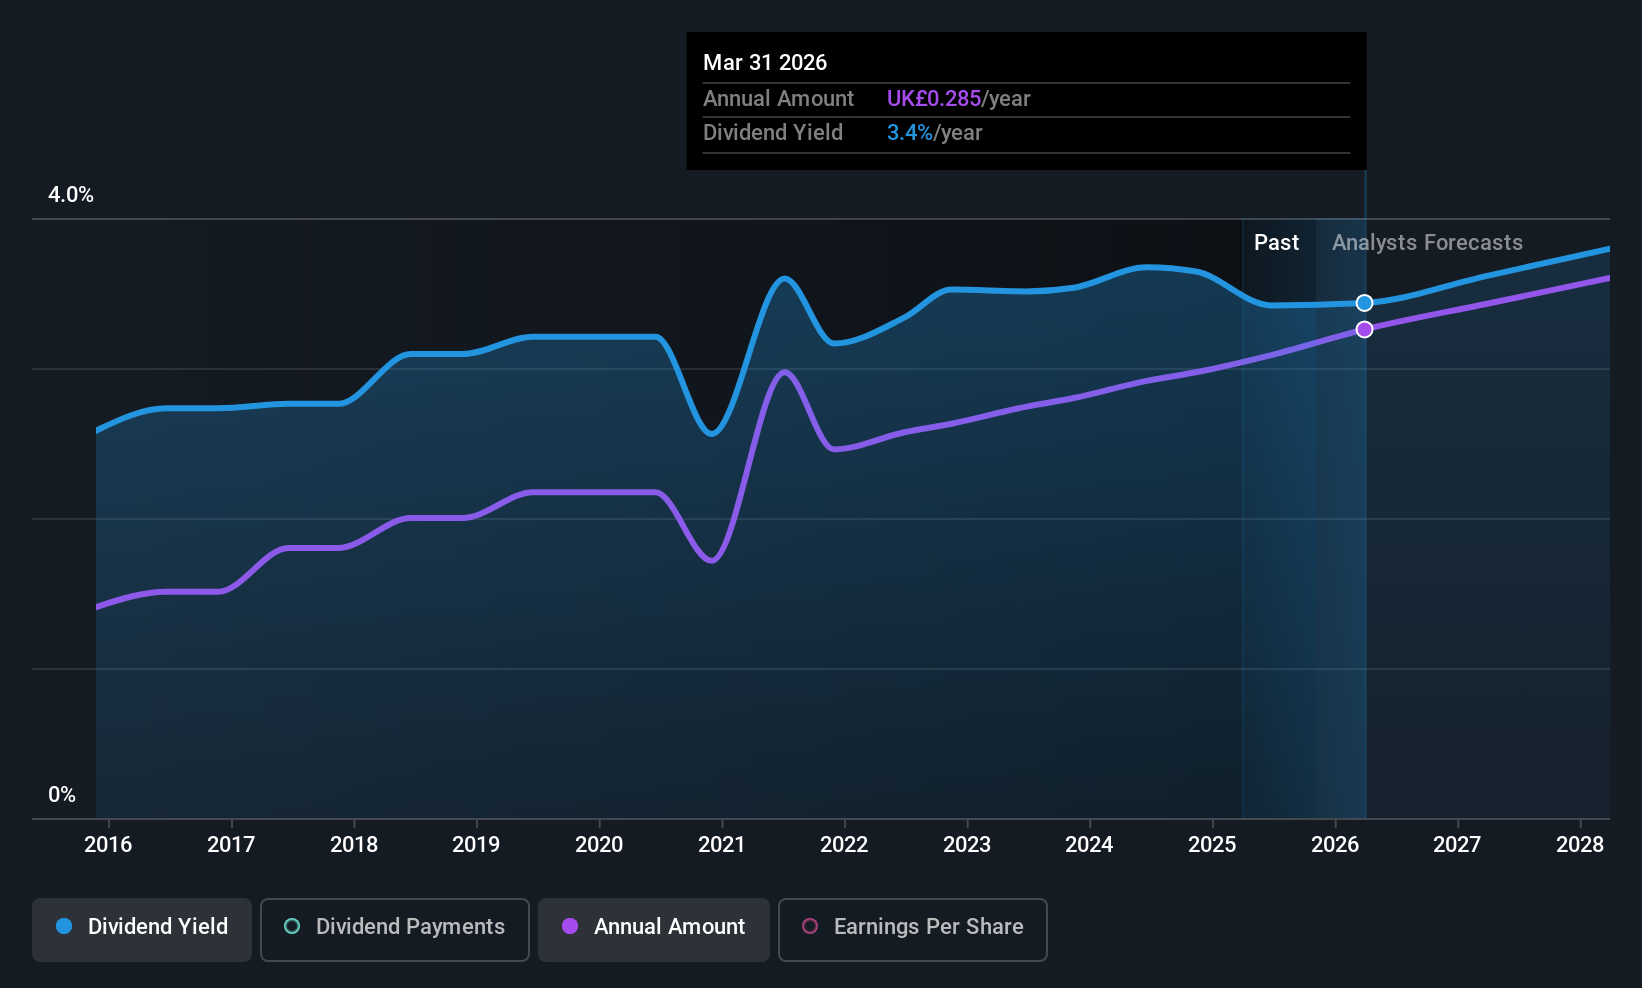Image resolution: width=1642 pixels, height=988 pixels.
Task: Click the 2016 x-axis year label
Action: tap(108, 845)
